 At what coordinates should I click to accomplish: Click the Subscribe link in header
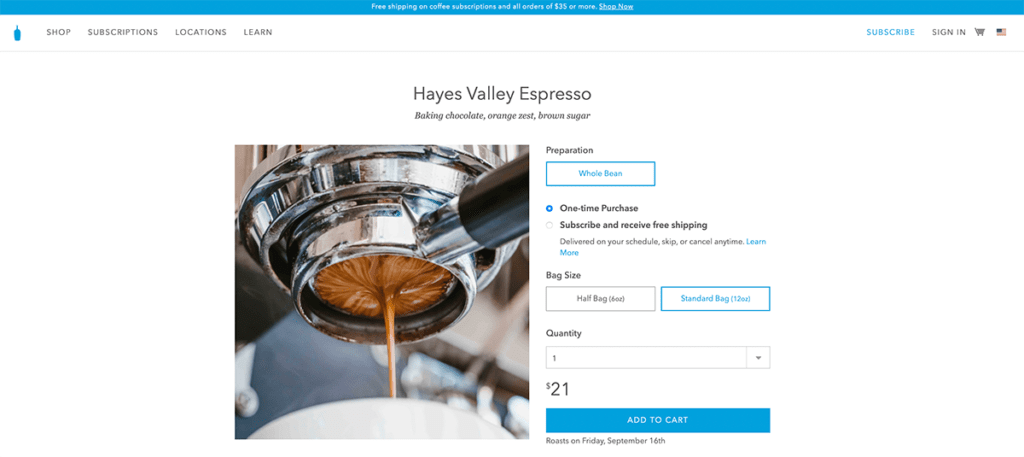pos(891,32)
